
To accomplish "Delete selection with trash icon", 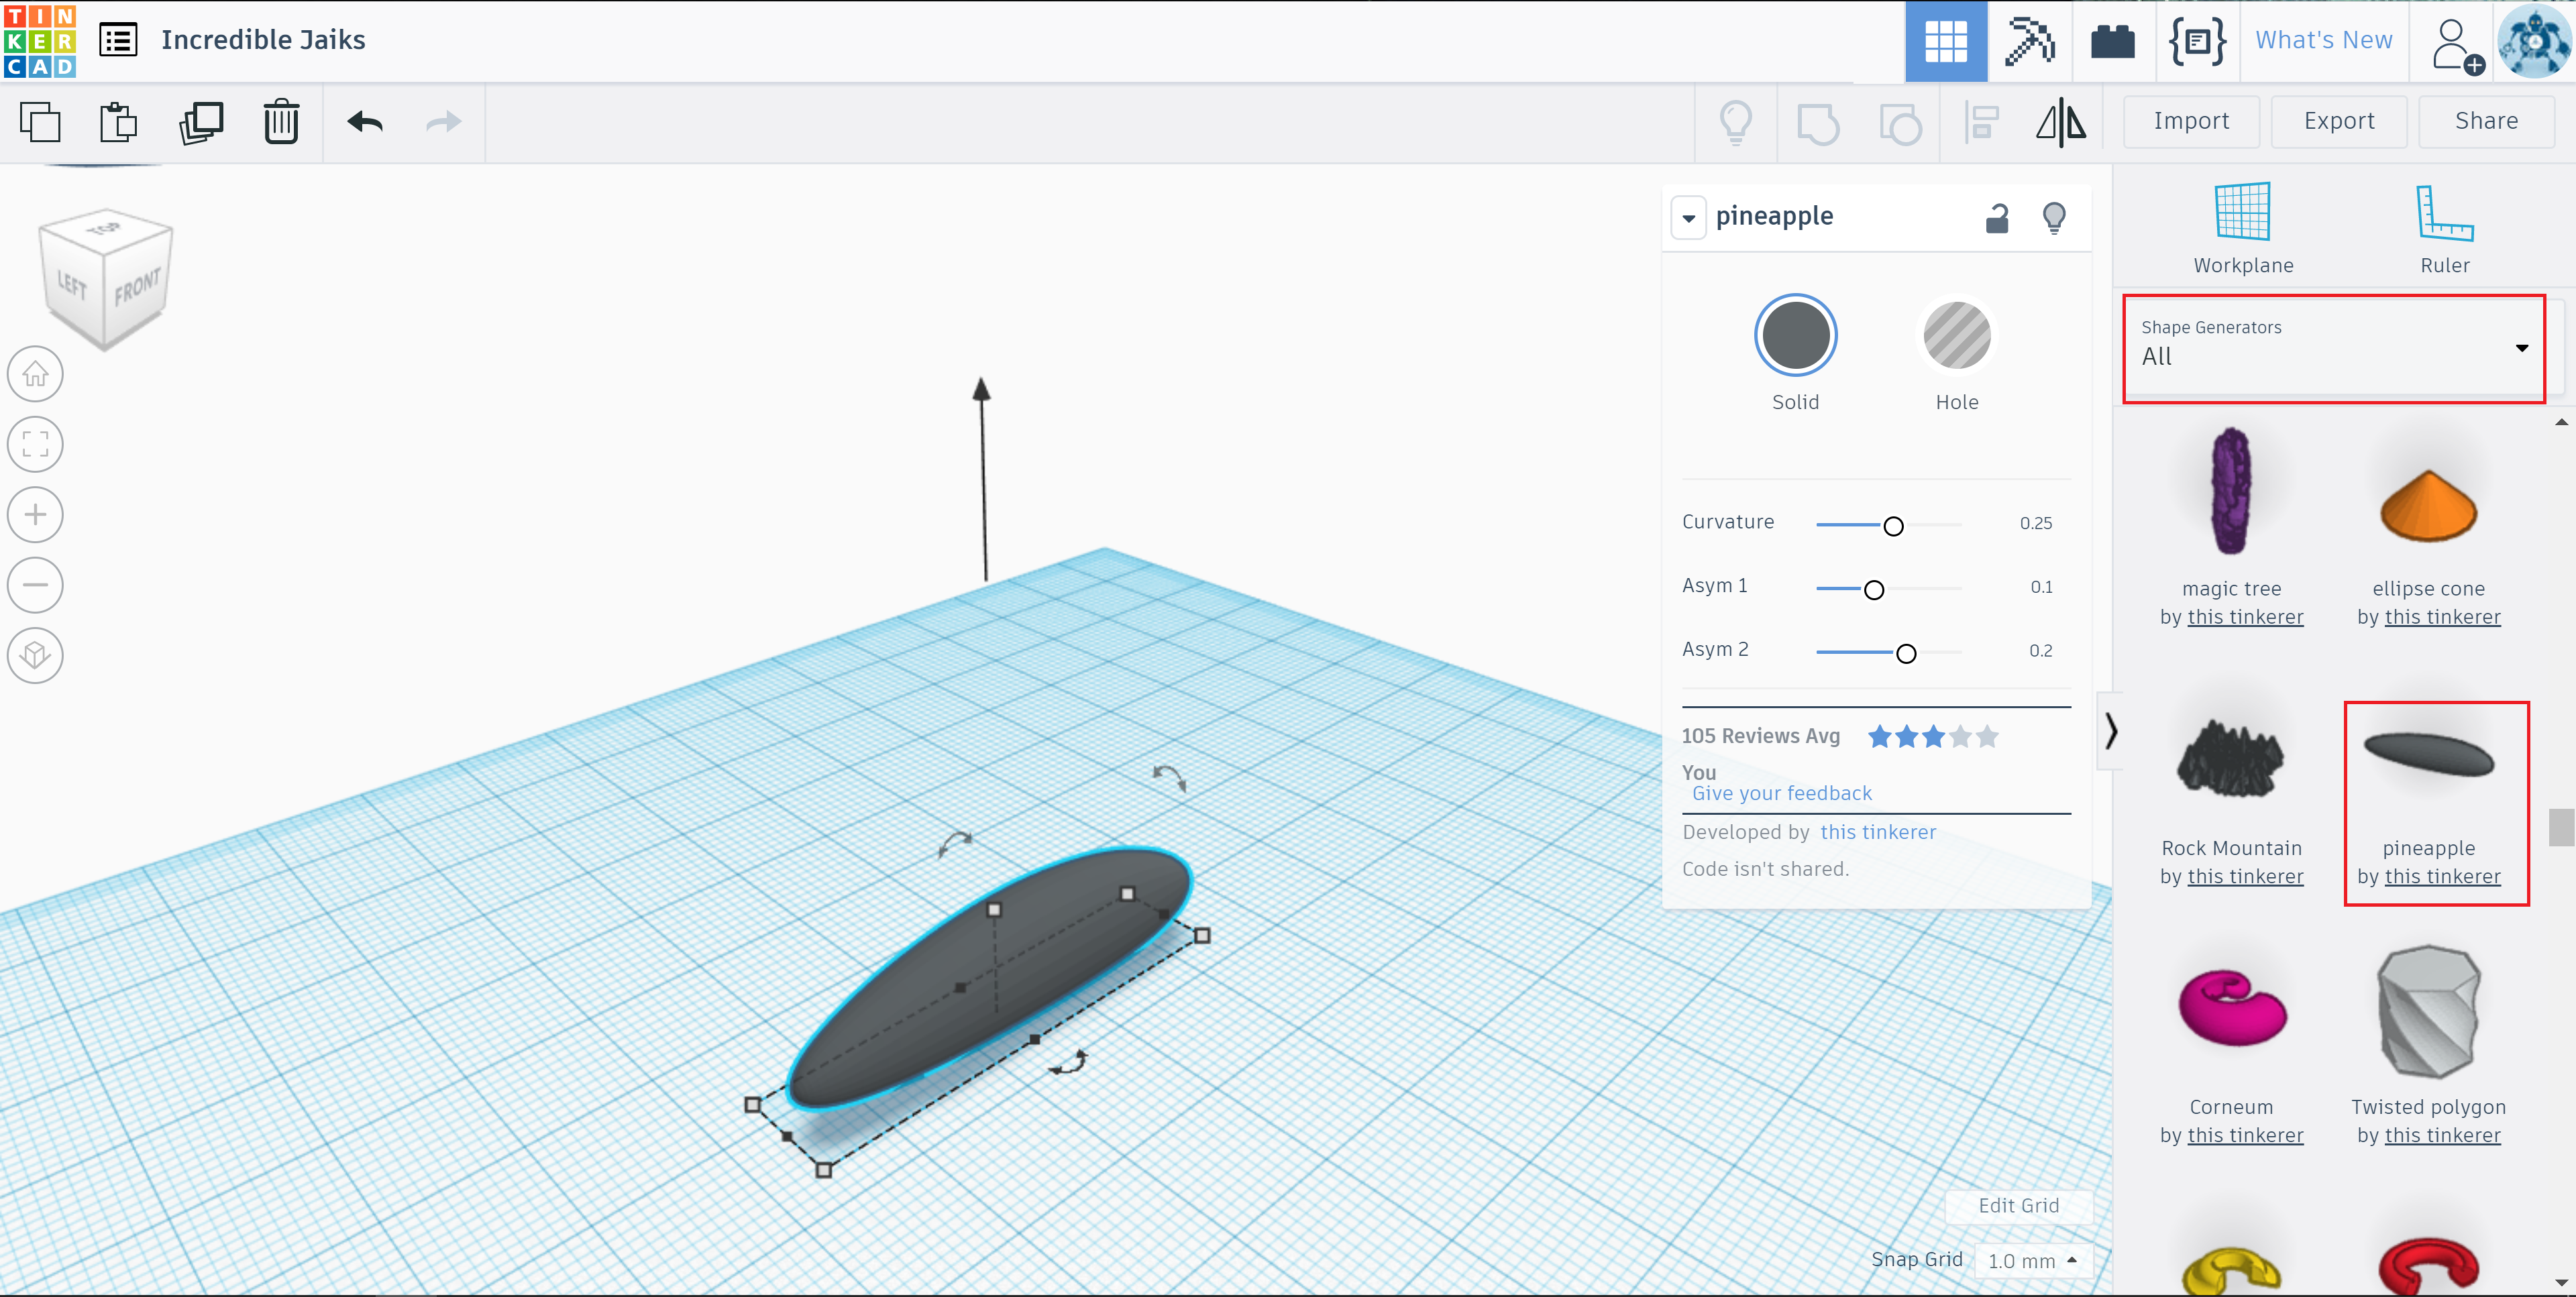I will [281, 122].
